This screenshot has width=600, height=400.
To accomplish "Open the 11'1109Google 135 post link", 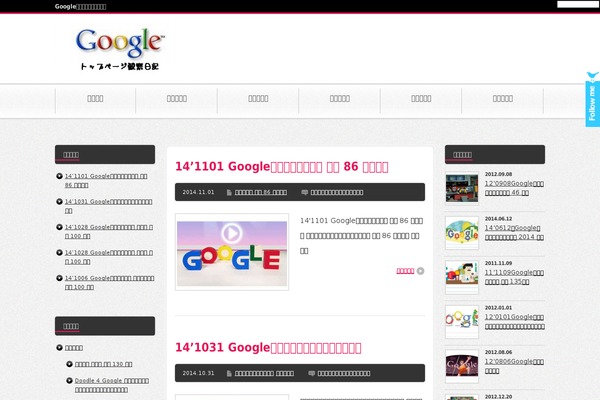I will pos(514,277).
